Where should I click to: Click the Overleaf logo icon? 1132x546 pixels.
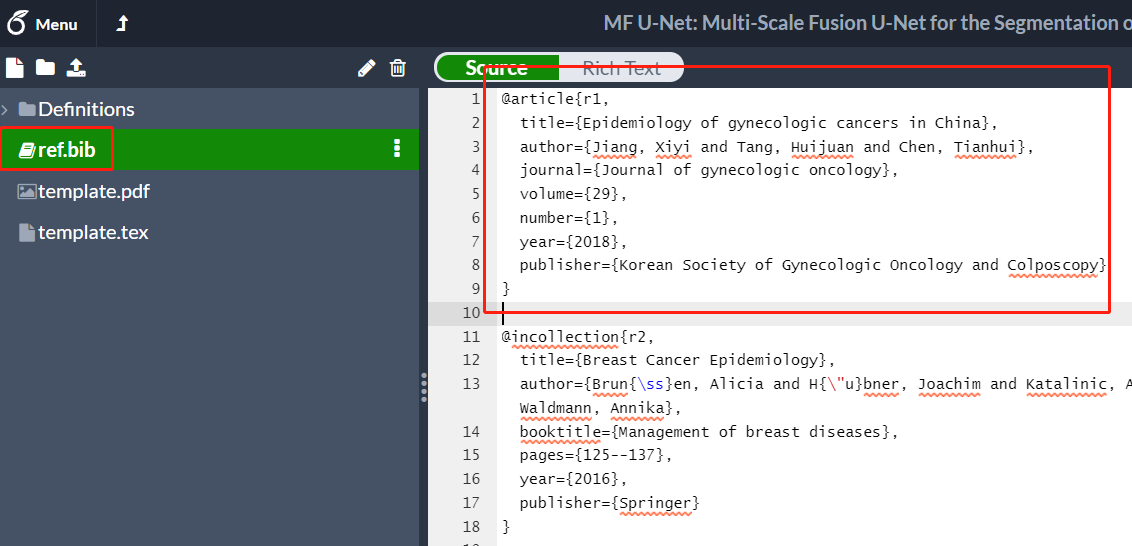17,23
